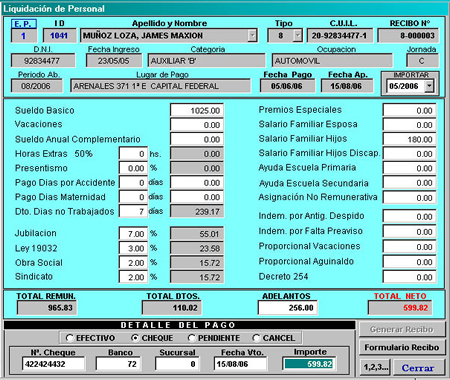Expand the Tipo dropdown arrow
Image resolution: width=450 pixels, height=380 pixels.
297,35
